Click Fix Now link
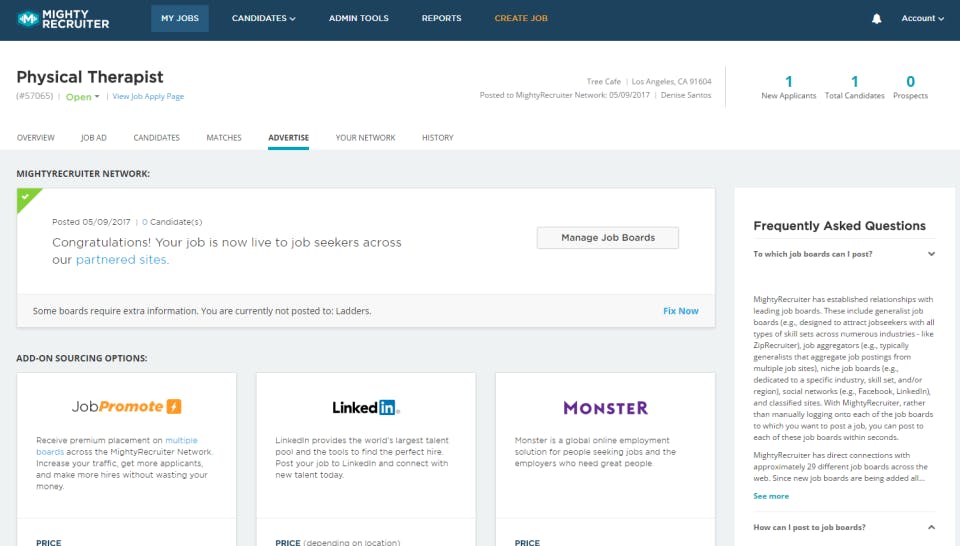 pos(681,311)
